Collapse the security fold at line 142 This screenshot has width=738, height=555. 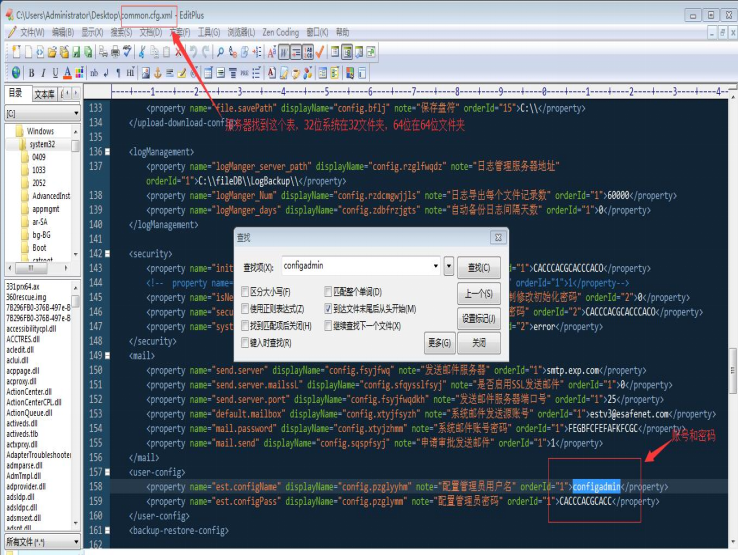coord(107,254)
